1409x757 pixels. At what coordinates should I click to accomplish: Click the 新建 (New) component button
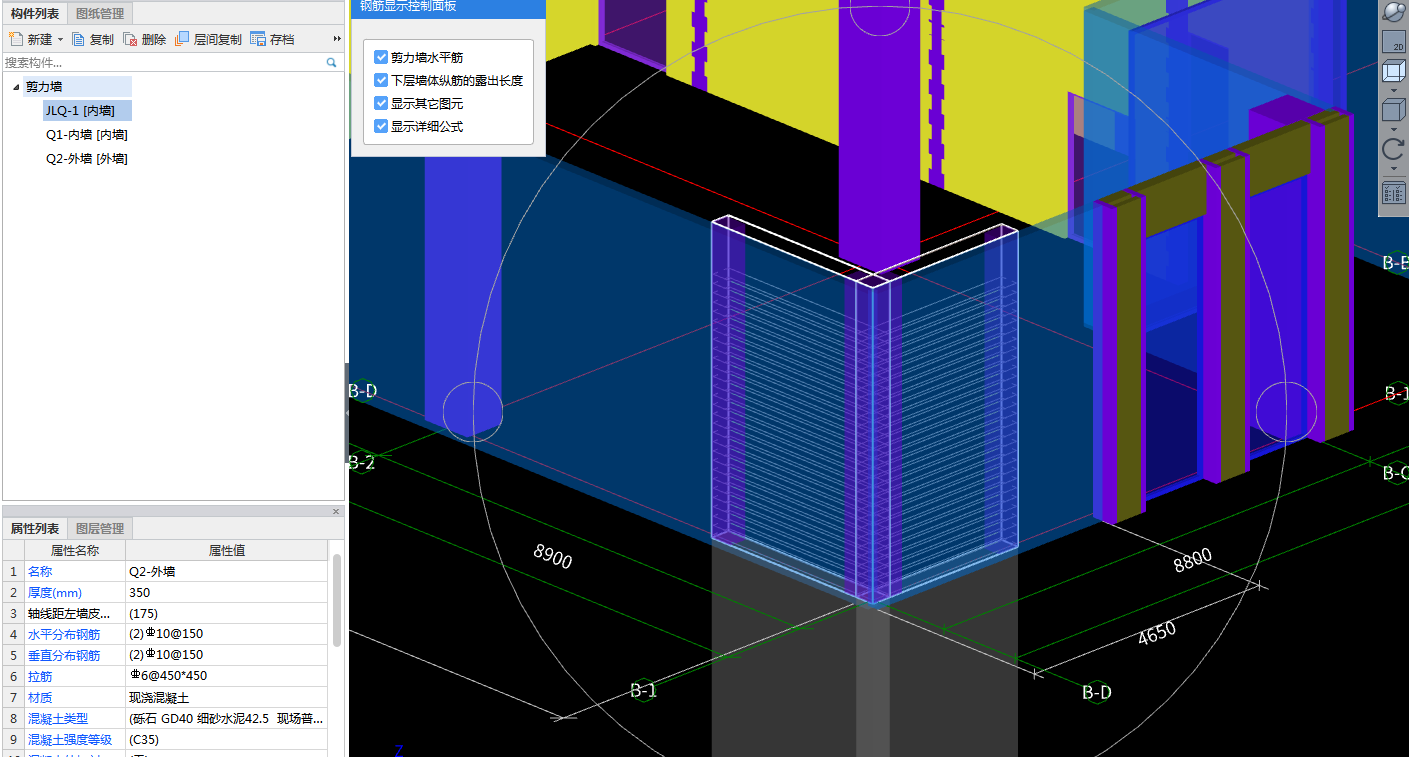(x=31, y=39)
